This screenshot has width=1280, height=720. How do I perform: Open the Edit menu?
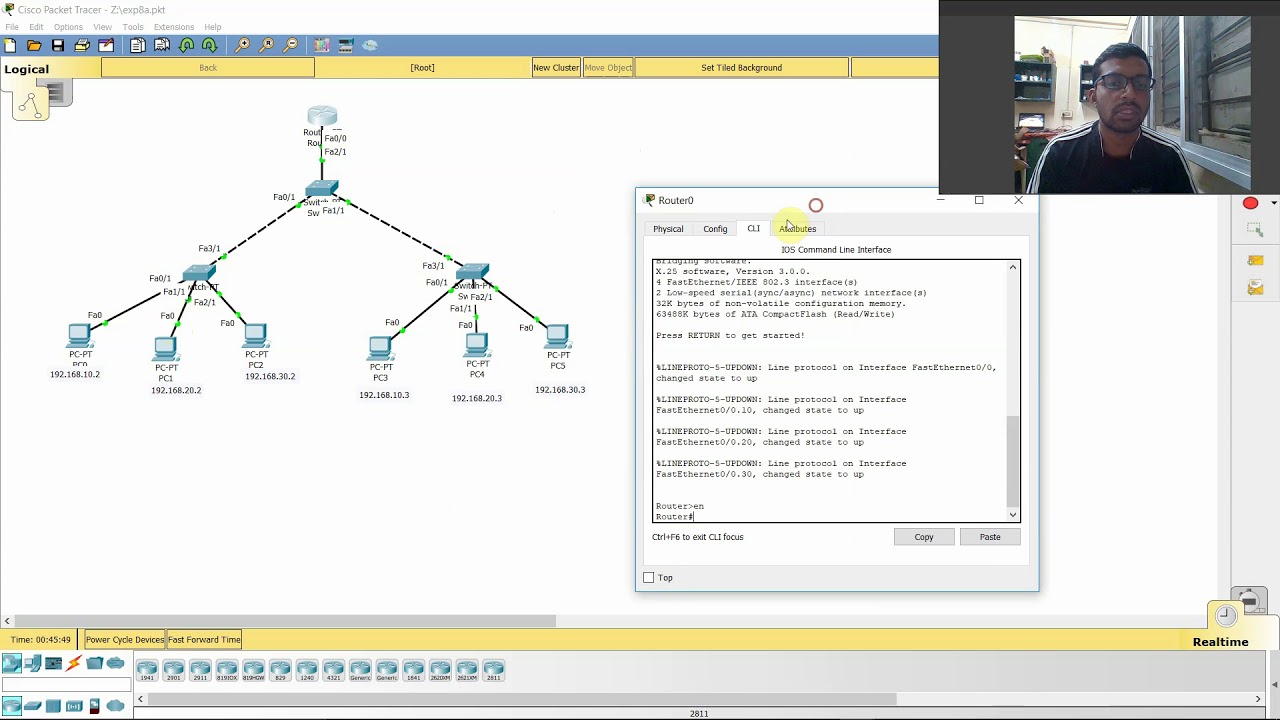tap(36, 27)
